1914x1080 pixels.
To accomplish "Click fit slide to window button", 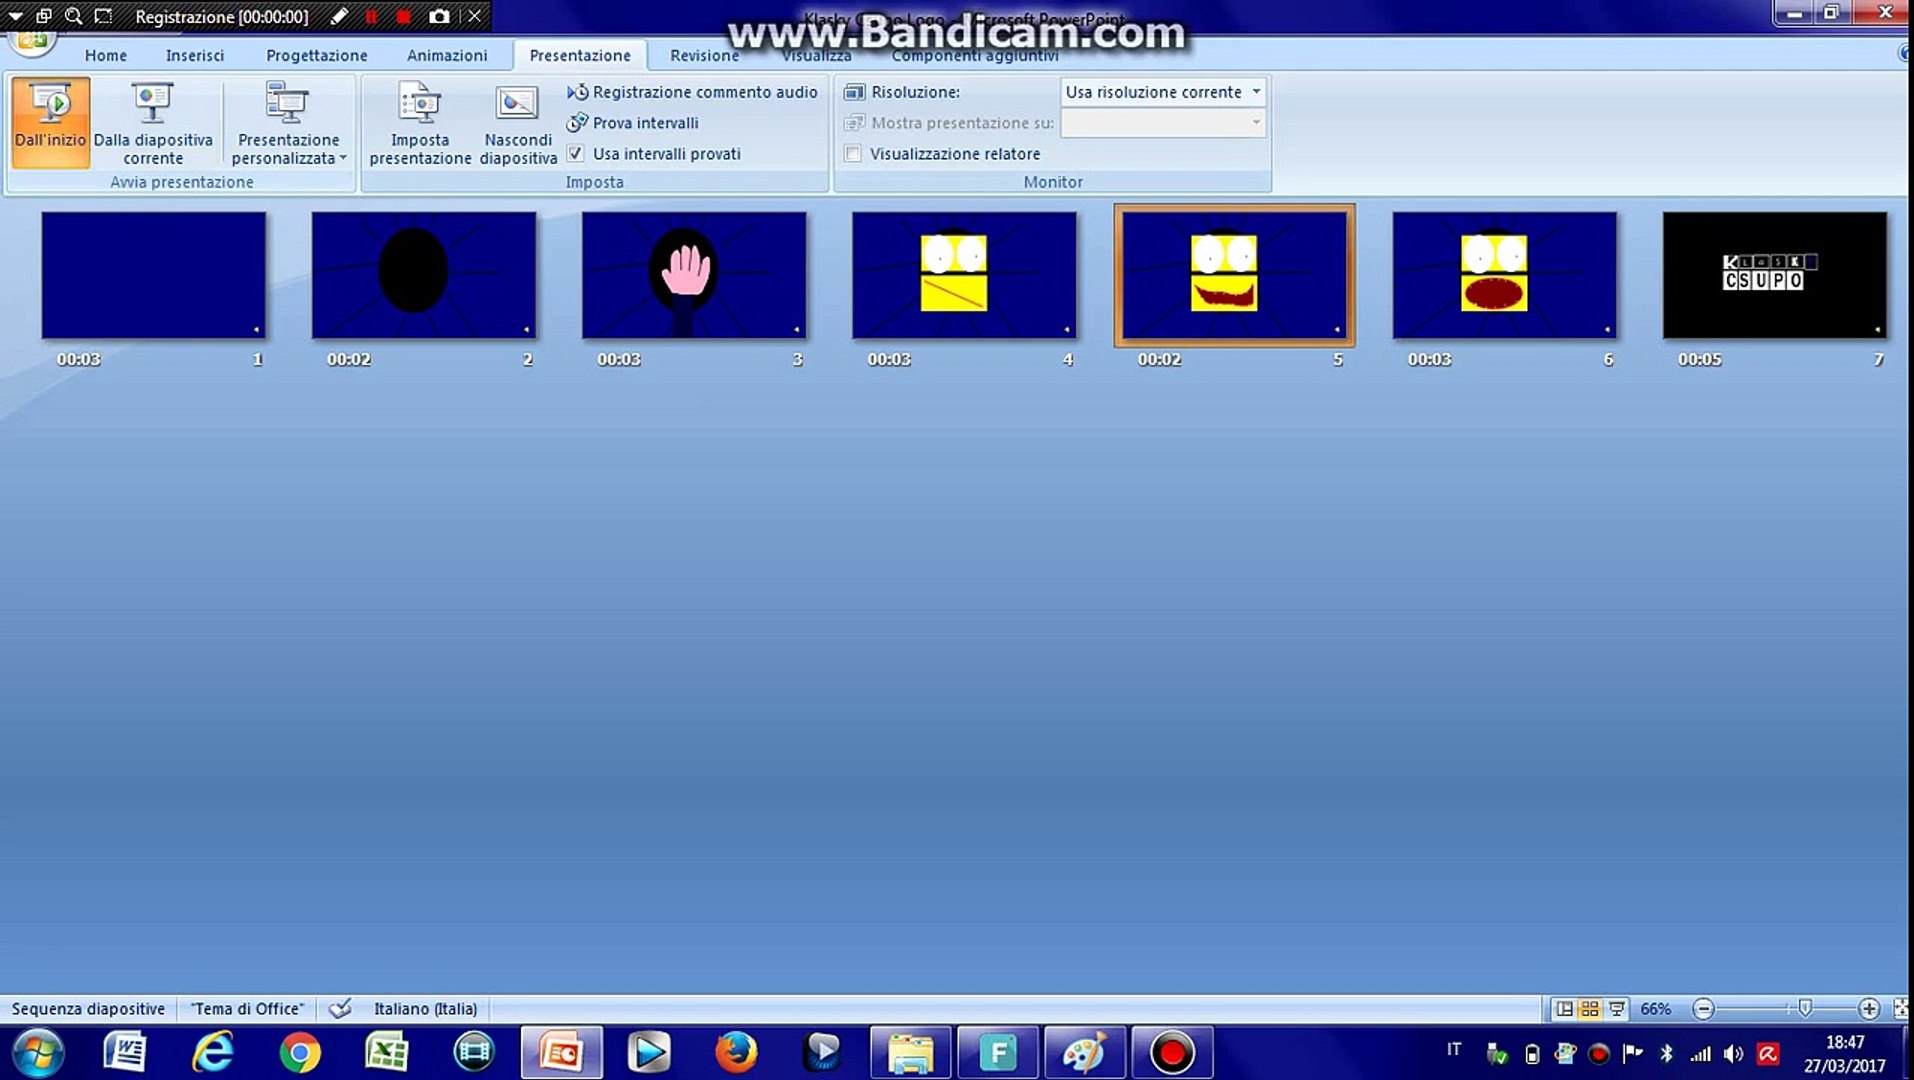I will pos(1900,1009).
